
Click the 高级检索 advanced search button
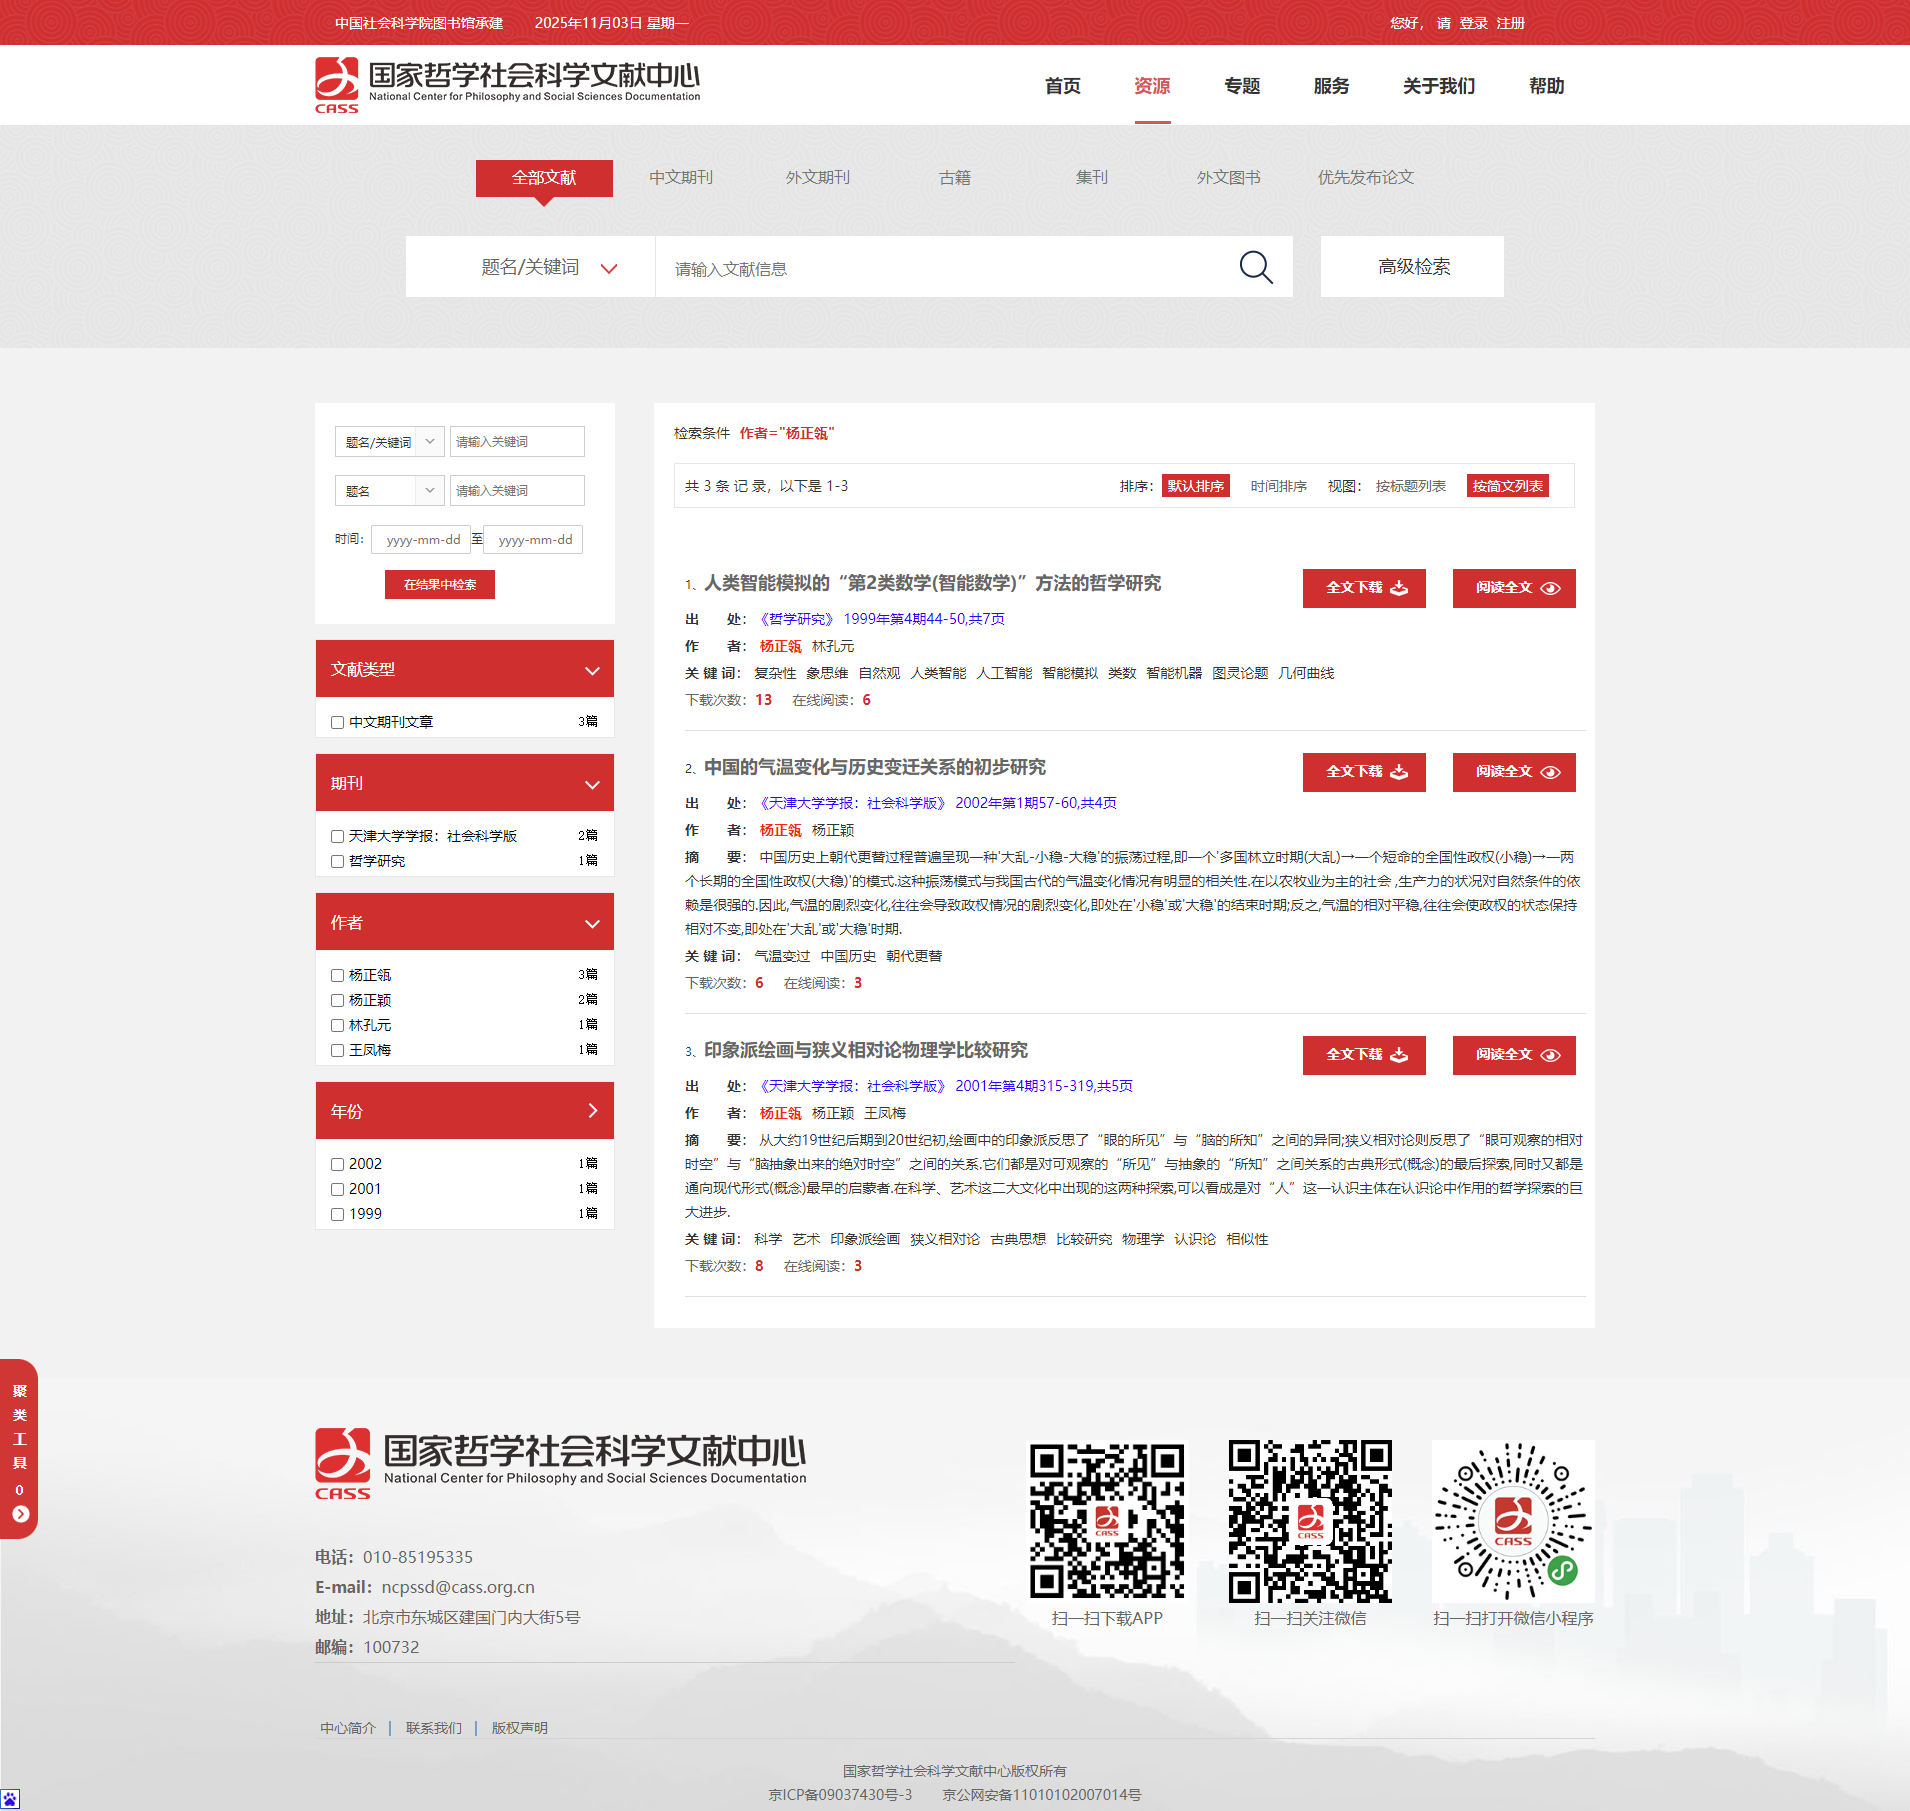point(1412,267)
